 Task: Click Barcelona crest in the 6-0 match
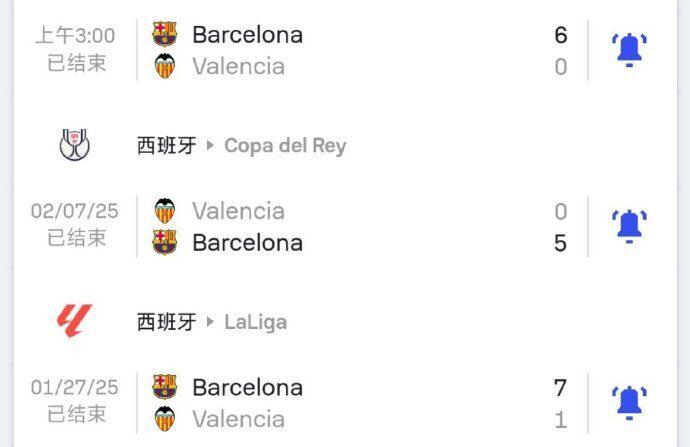tap(165, 35)
